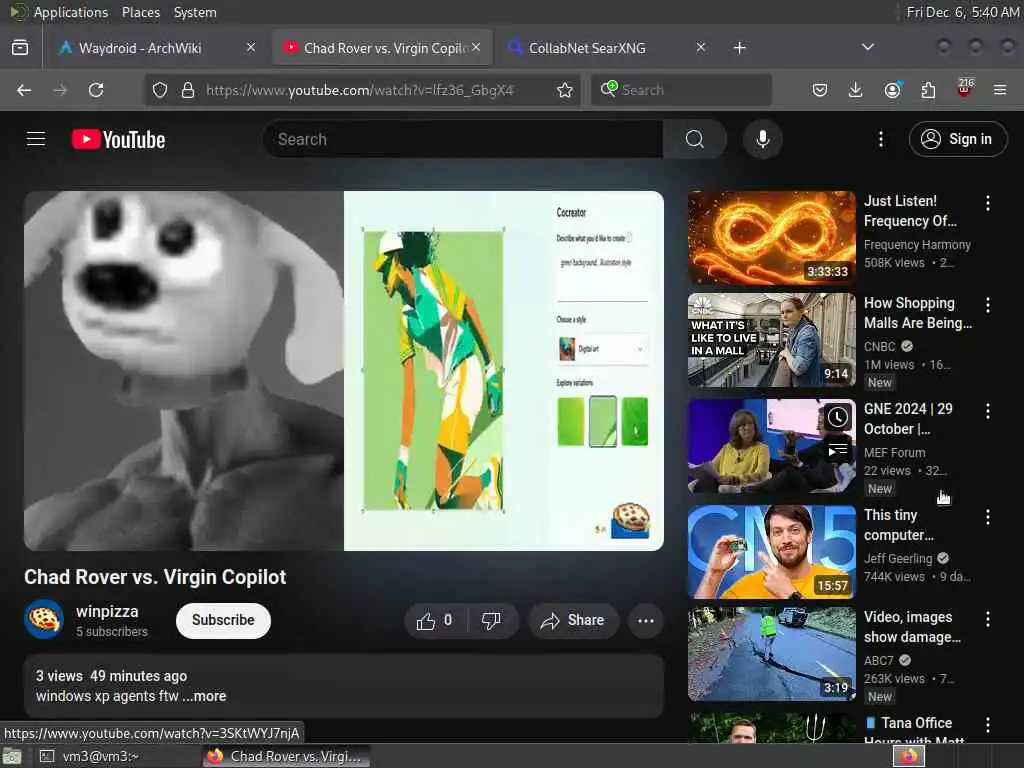
Task: Go back to previous page
Action: pos(24,90)
